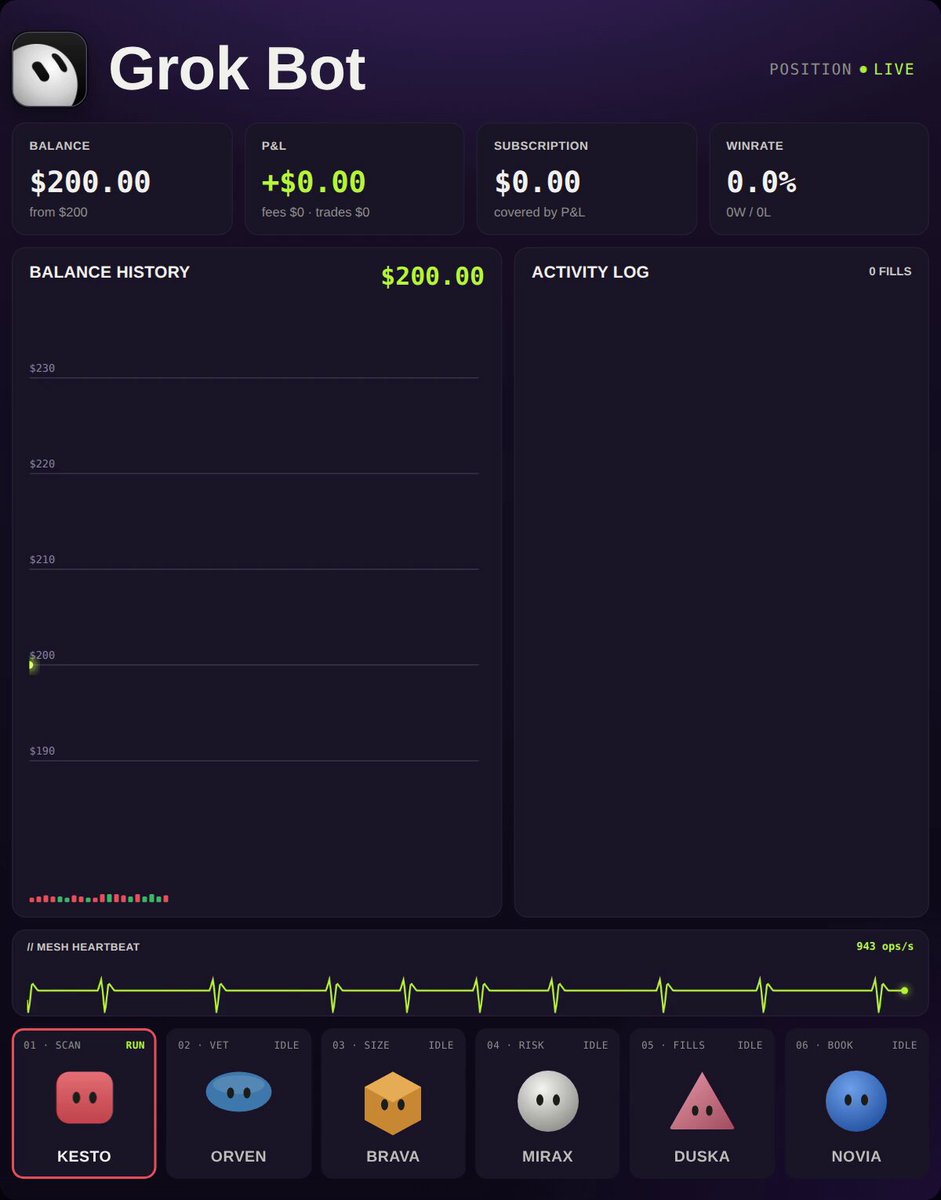Click the $200.00 value in Balance card
Viewport: 941px width, 1200px height.
pos(90,182)
